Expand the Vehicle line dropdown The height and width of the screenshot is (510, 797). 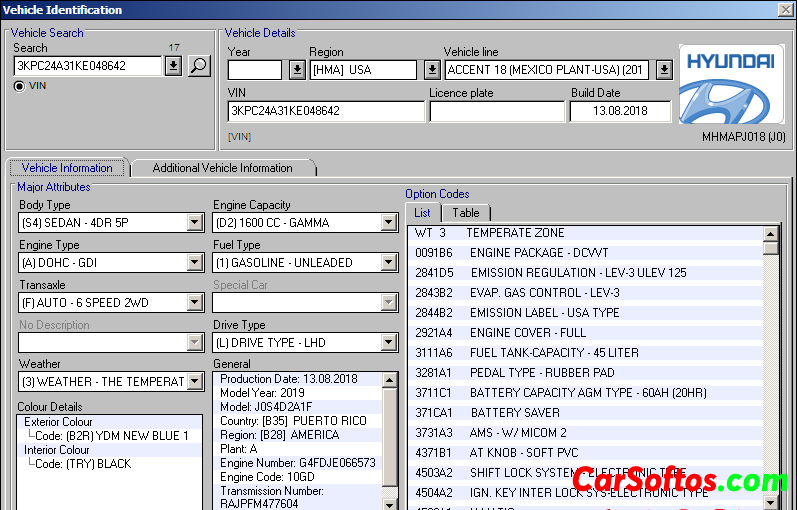664,70
